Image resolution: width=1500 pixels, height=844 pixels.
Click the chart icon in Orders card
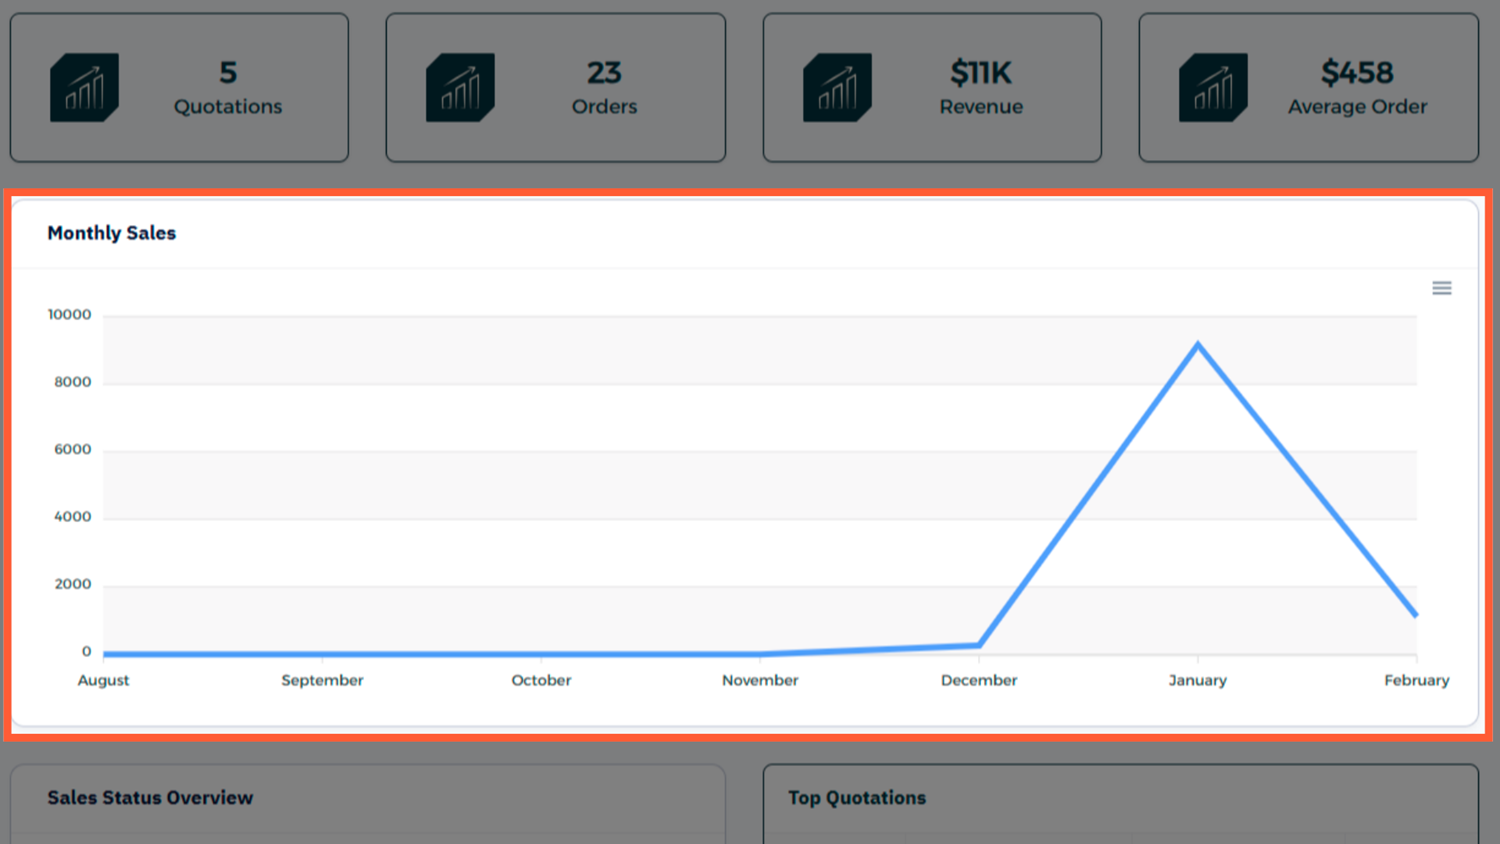pos(460,88)
